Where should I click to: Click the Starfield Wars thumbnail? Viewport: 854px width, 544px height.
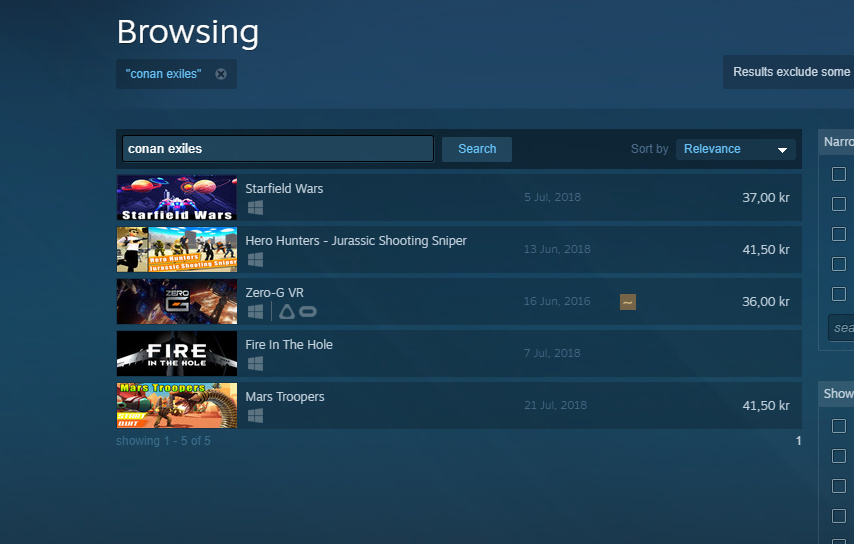(x=177, y=198)
